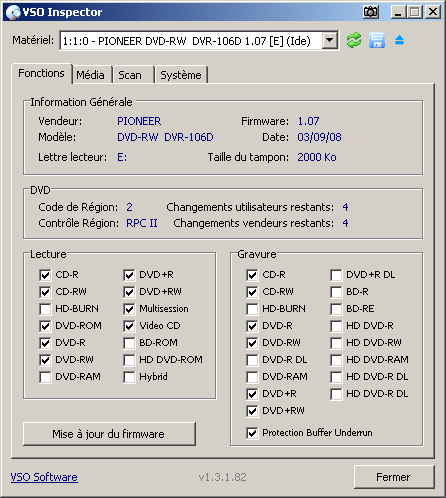
Task: Click the drive letter value E:
Action: tap(122, 157)
